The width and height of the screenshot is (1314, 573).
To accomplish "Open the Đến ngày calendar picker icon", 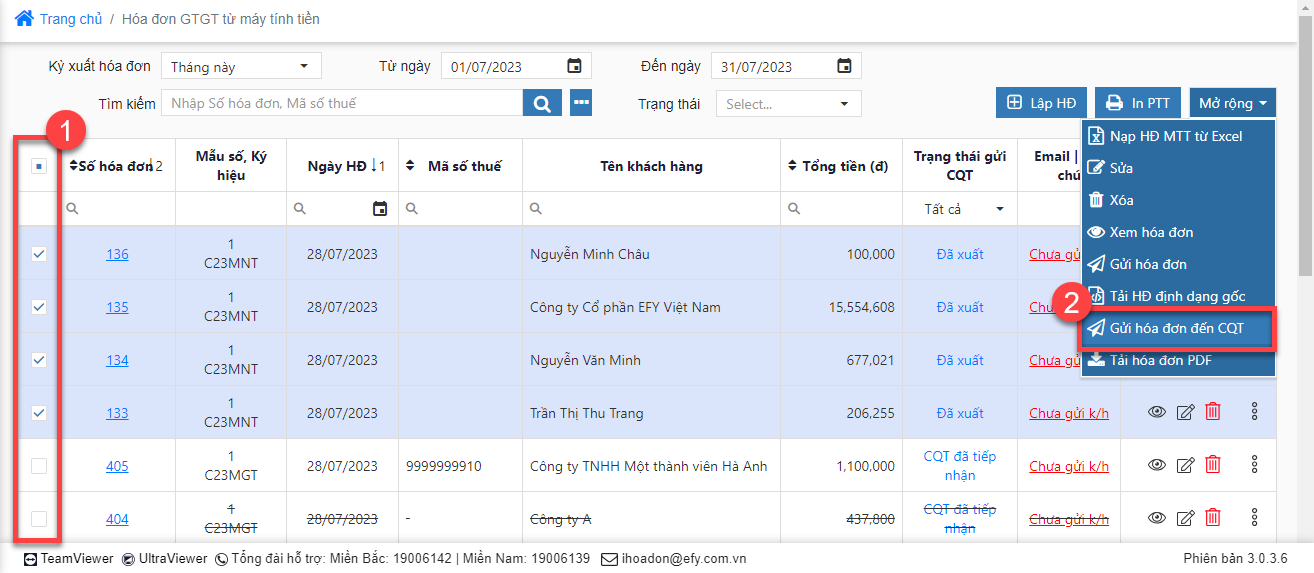I will click(844, 66).
